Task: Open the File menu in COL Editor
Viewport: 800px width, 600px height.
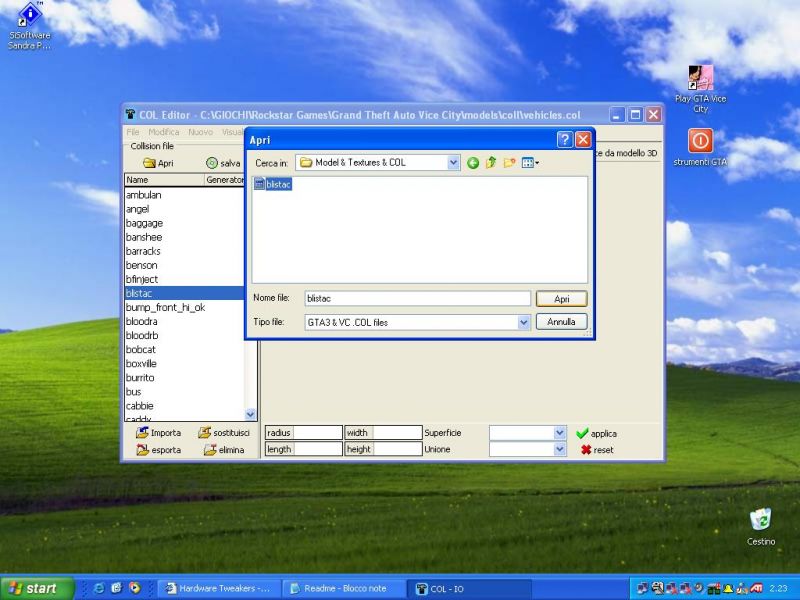Action: [x=133, y=132]
